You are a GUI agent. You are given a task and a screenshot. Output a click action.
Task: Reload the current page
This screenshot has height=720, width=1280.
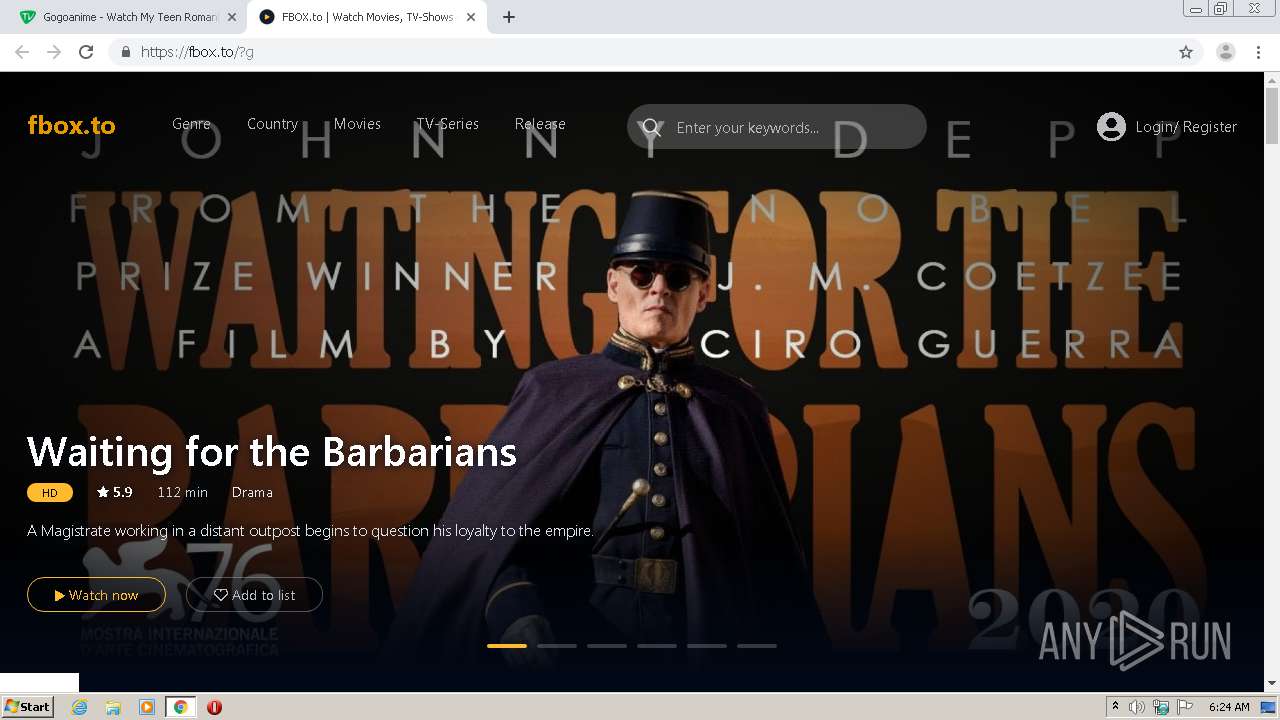[x=86, y=52]
